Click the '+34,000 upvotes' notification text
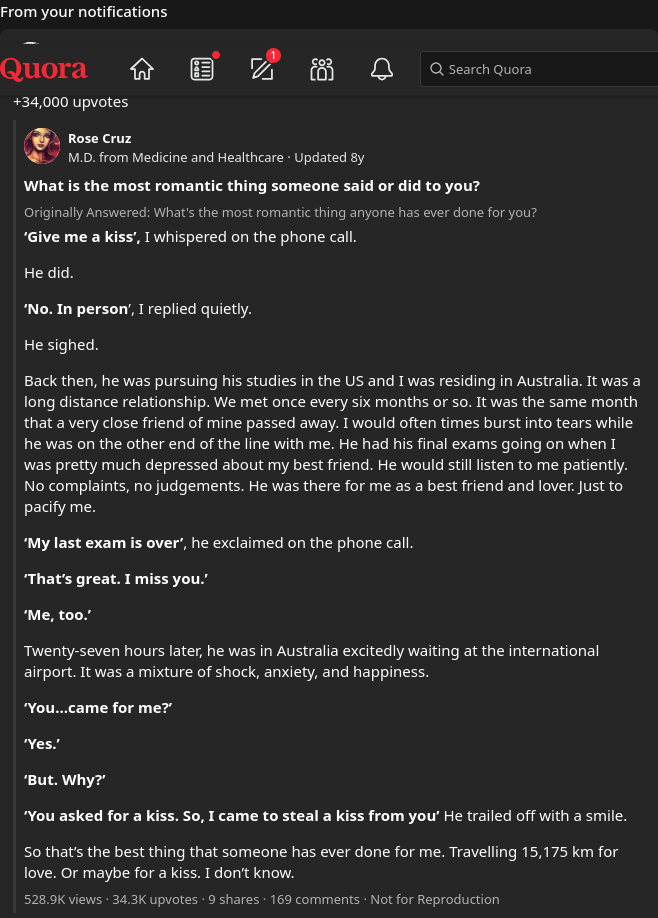Screen dimensions: 658x918 tap(70, 102)
